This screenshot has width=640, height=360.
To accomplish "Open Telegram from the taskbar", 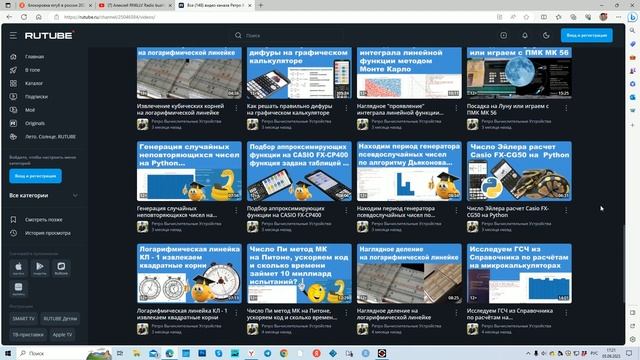I will [x=268, y=353].
